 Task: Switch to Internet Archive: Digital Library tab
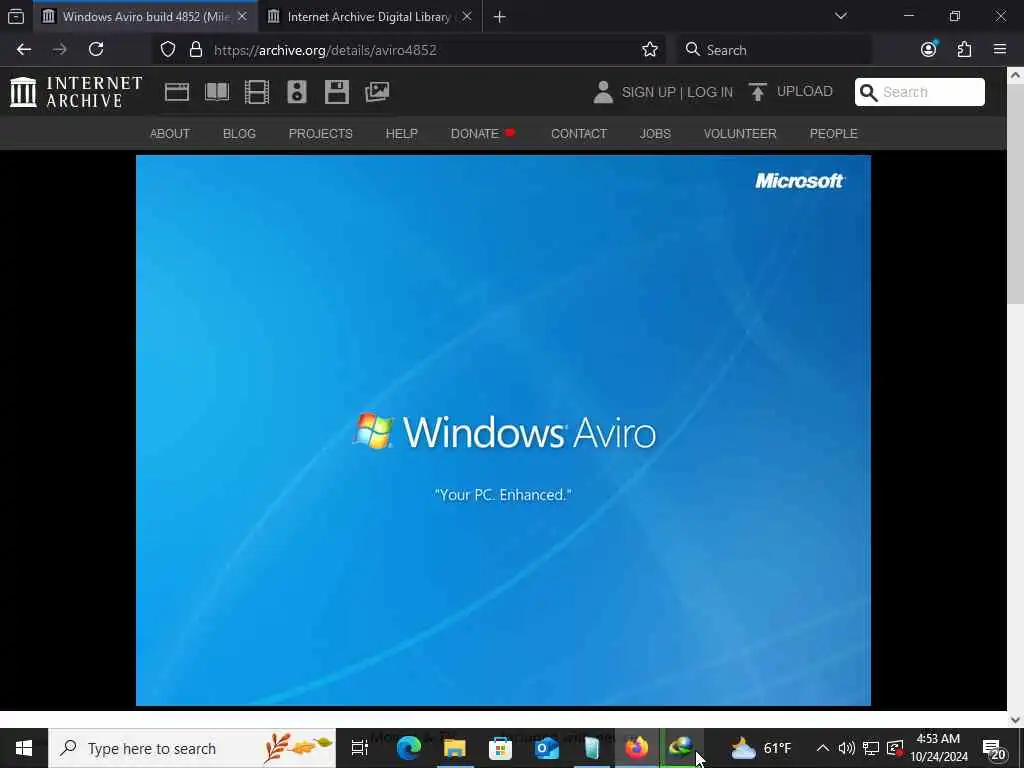(x=370, y=17)
